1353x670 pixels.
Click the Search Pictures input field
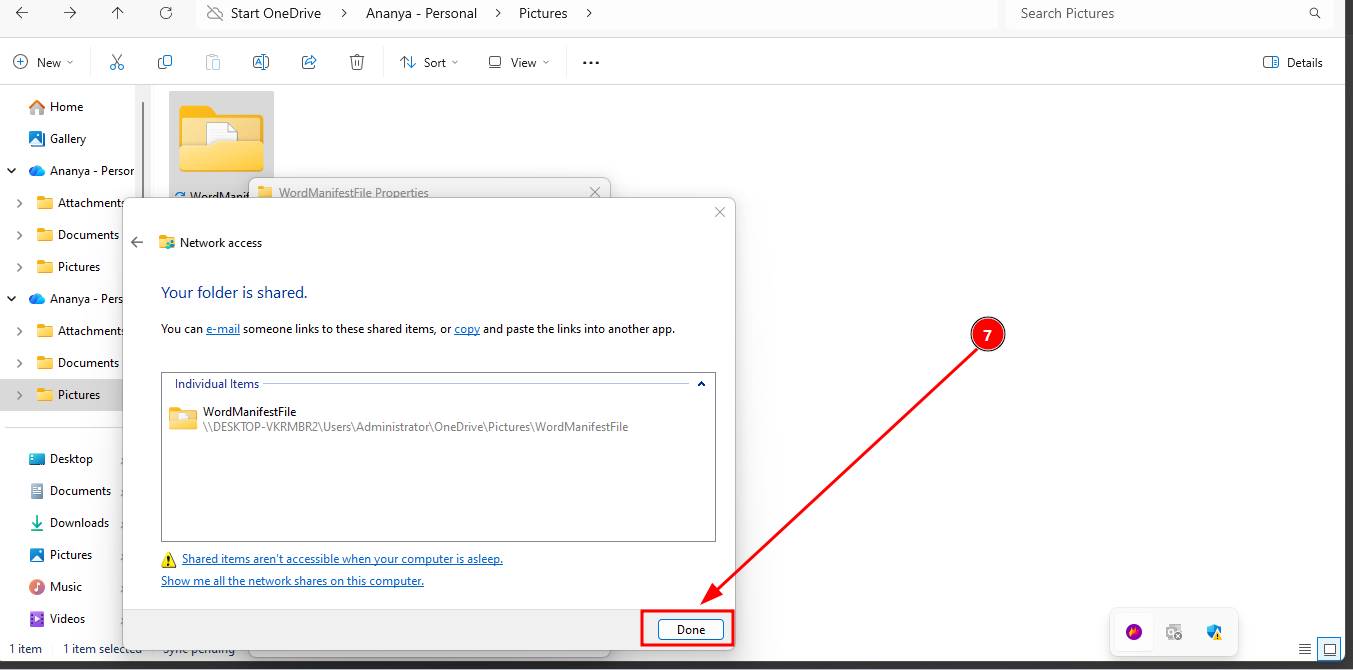click(1160, 13)
